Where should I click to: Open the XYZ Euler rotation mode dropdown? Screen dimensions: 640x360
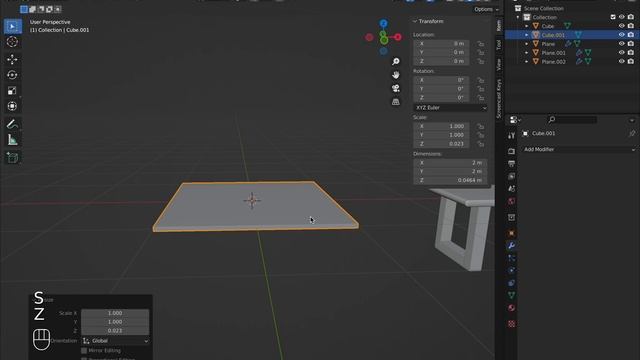[450, 108]
